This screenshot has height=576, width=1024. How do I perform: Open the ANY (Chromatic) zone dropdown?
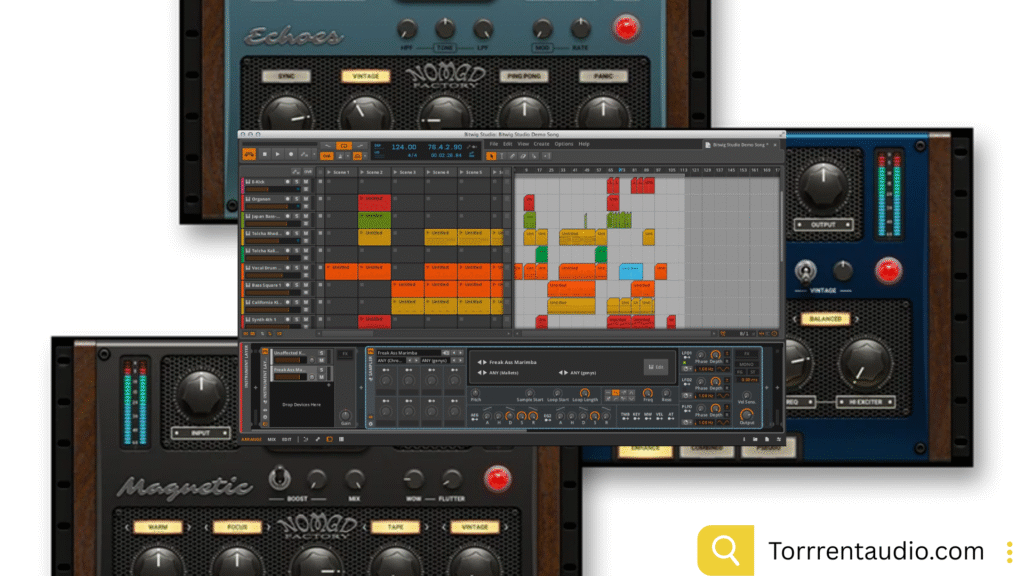point(390,360)
